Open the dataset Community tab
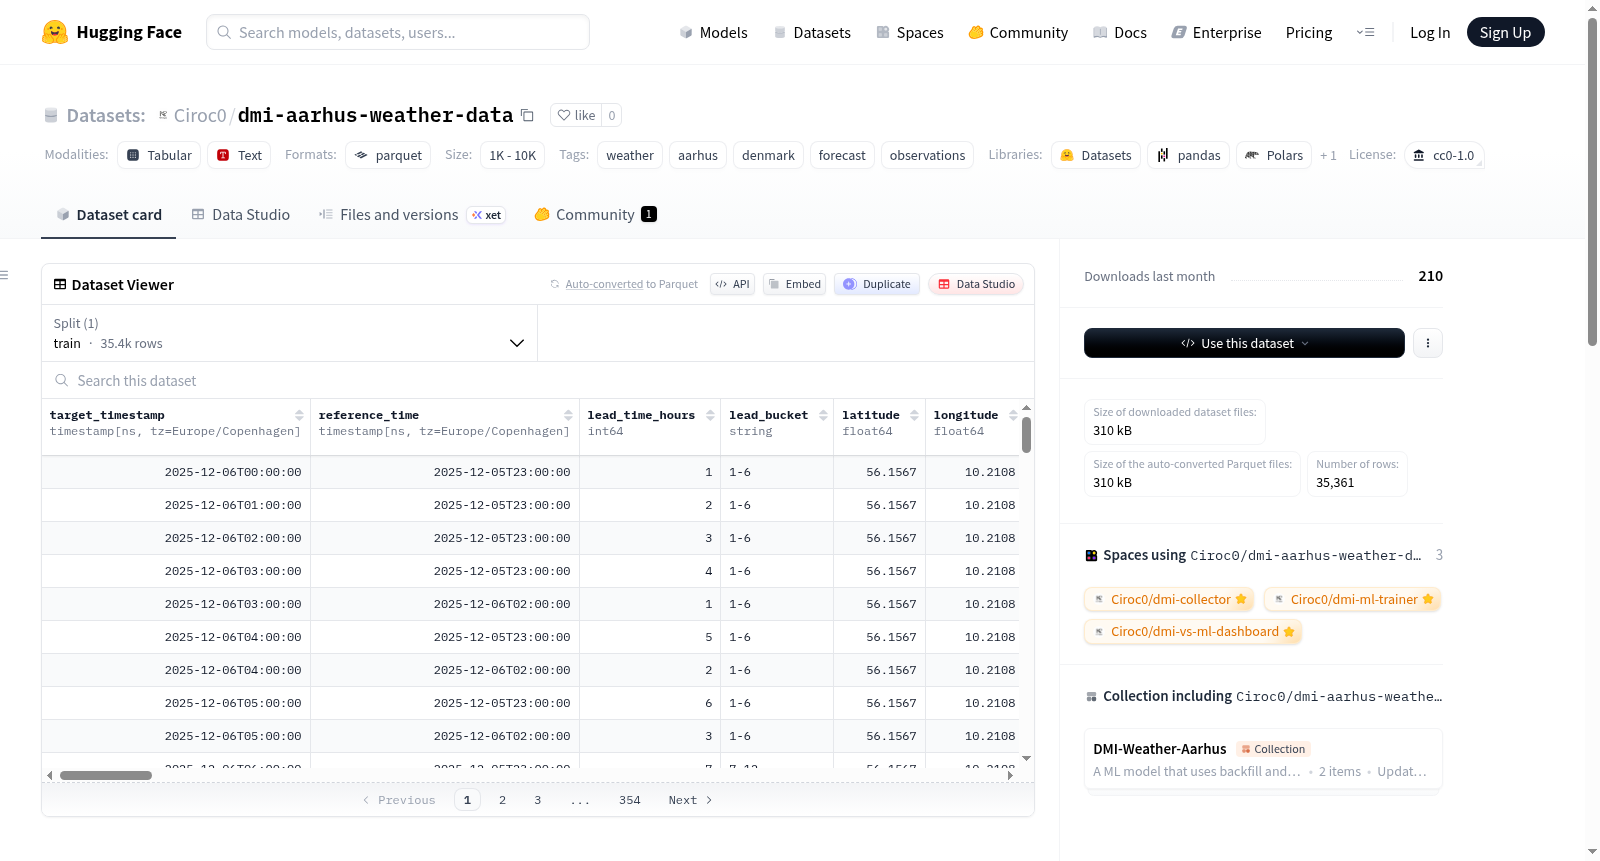The image size is (1600, 861). (x=596, y=215)
